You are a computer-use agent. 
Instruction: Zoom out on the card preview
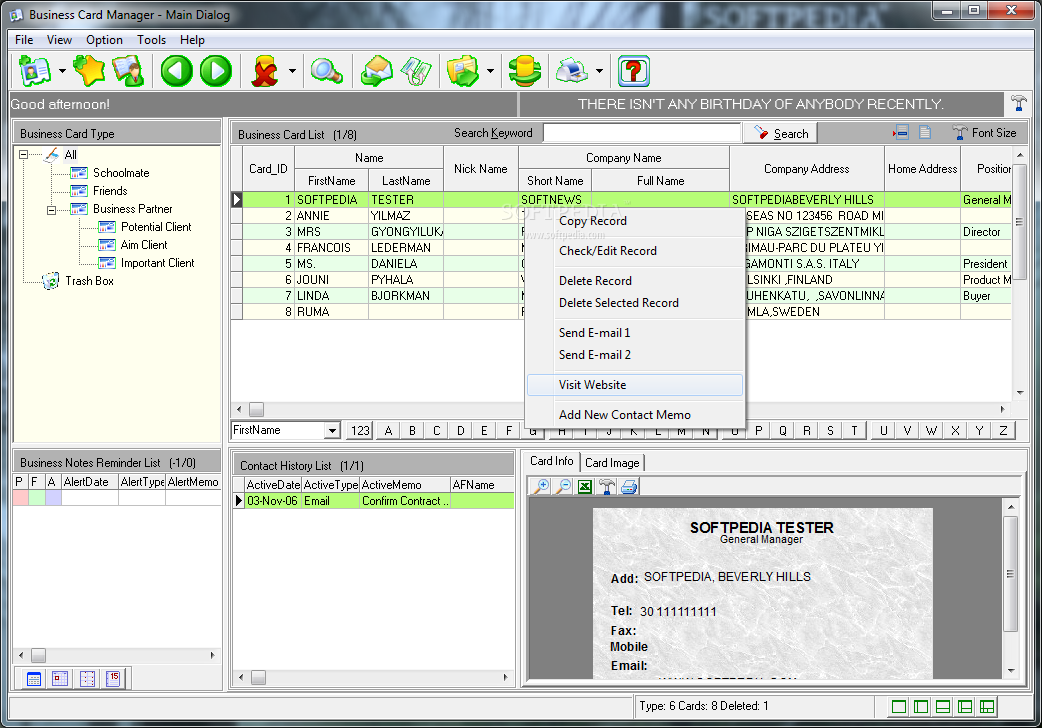click(564, 487)
